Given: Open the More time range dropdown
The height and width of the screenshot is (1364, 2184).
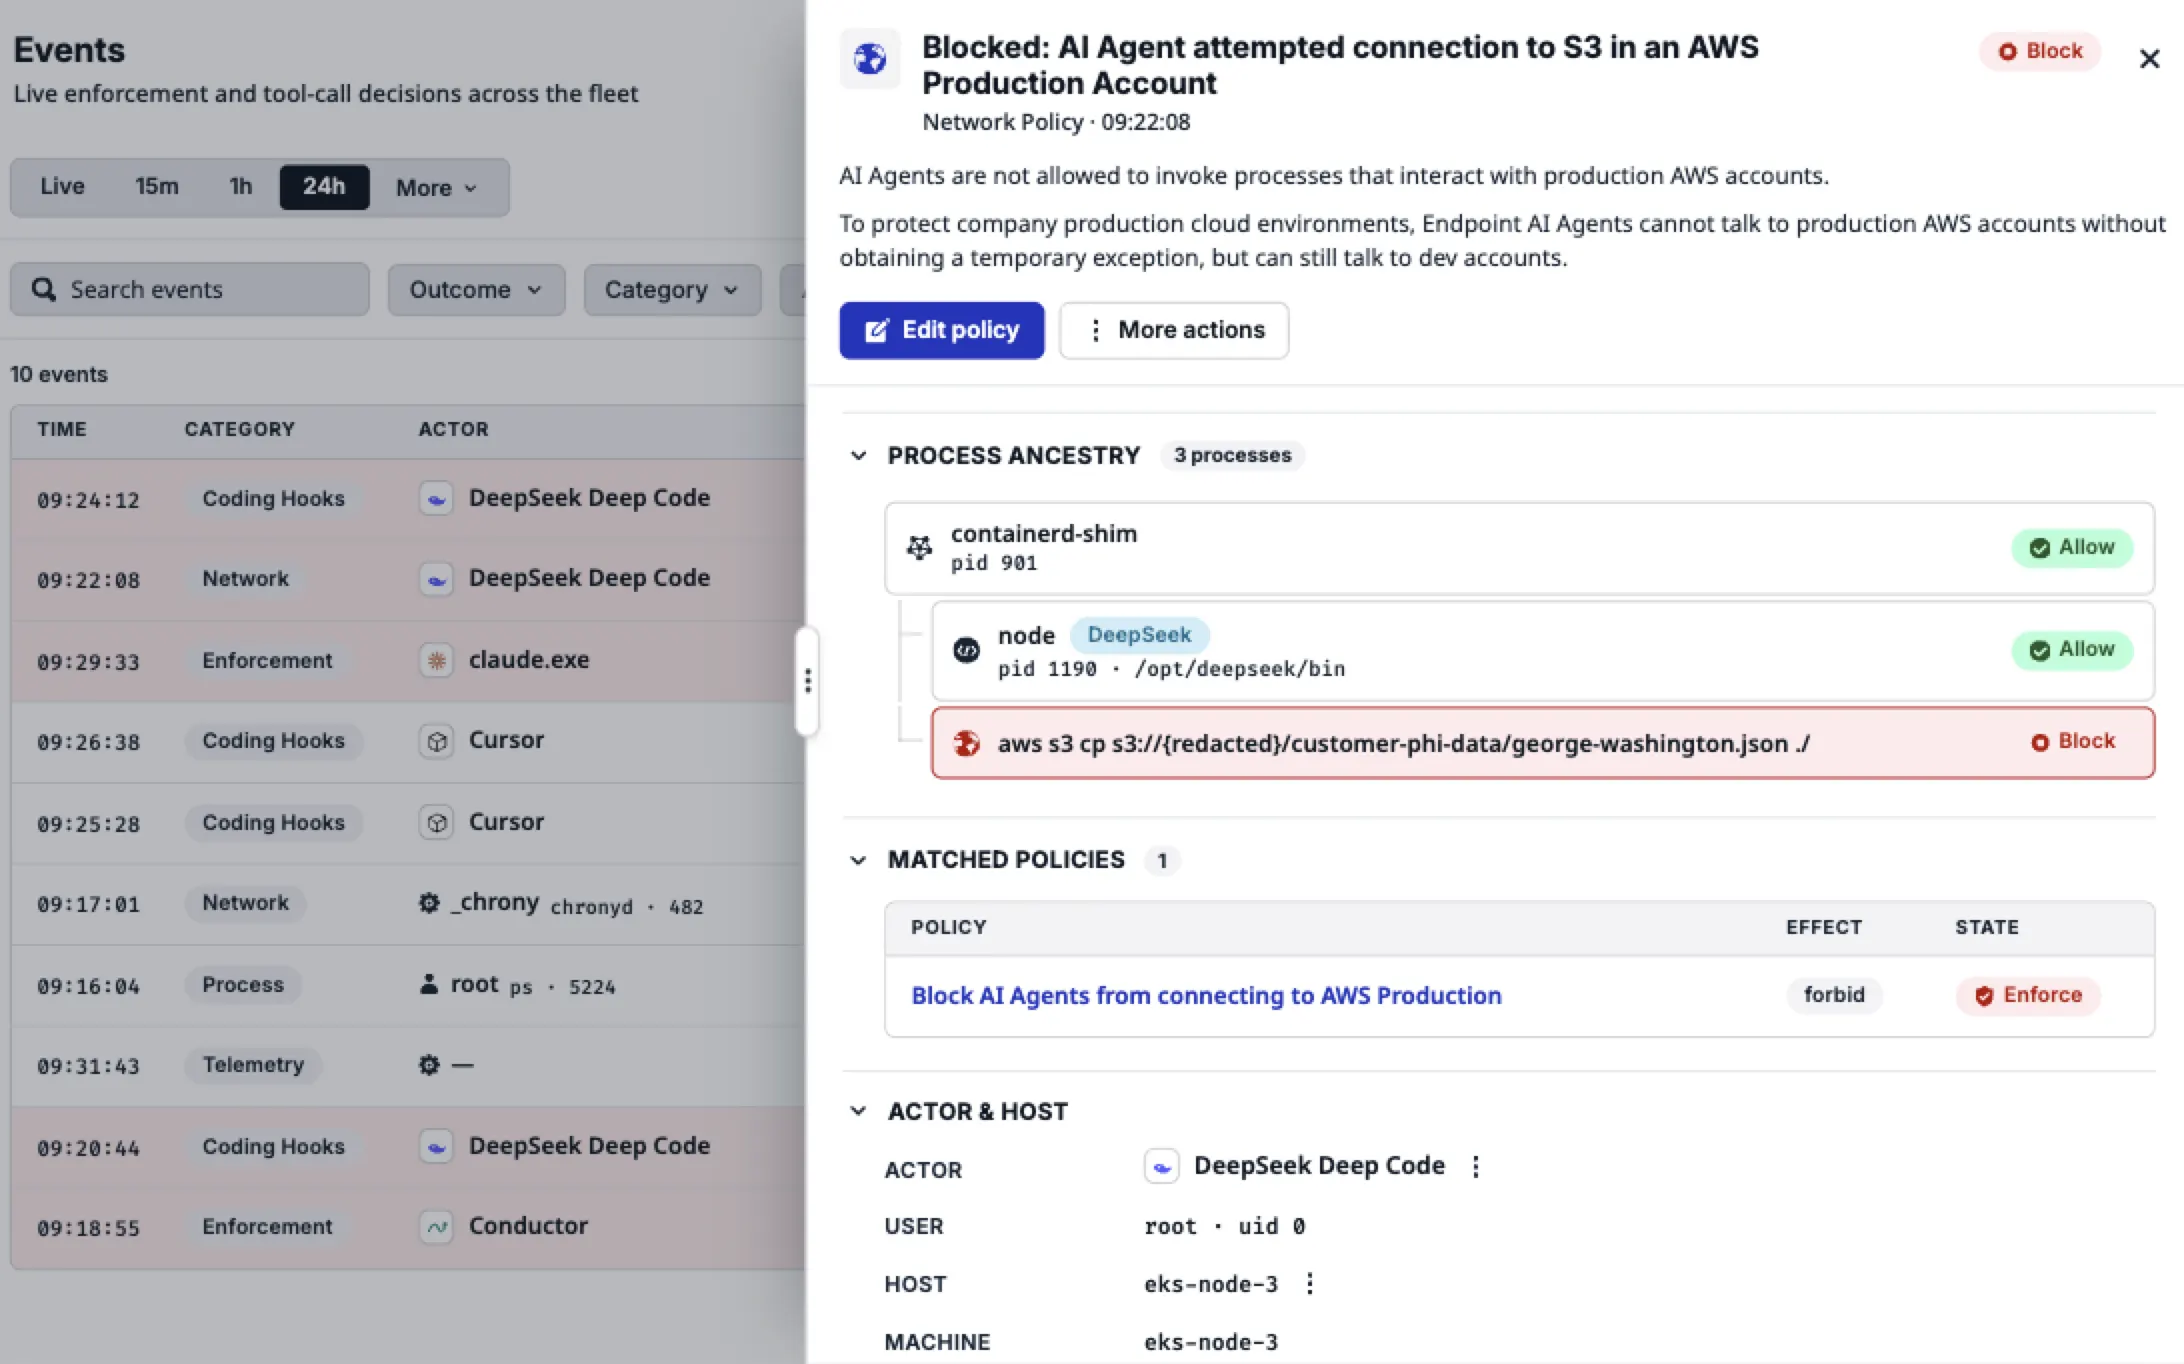Looking at the screenshot, I should (437, 187).
